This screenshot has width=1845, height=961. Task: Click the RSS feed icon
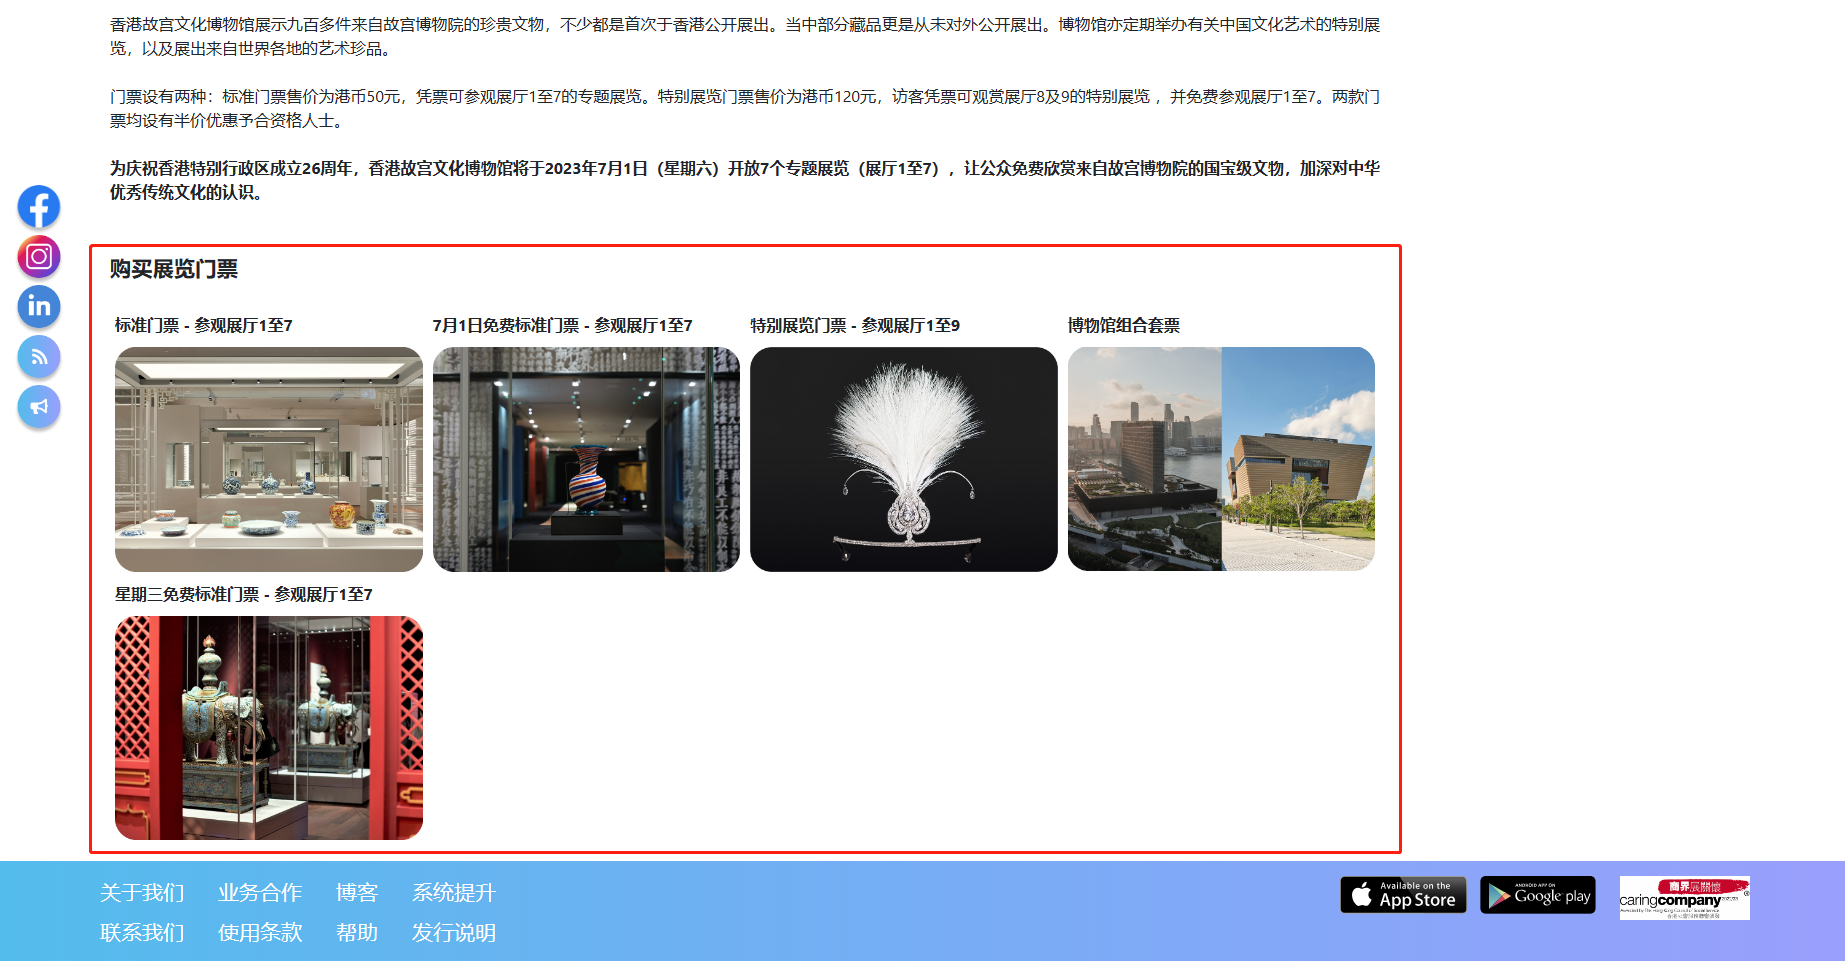coord(39,357)
